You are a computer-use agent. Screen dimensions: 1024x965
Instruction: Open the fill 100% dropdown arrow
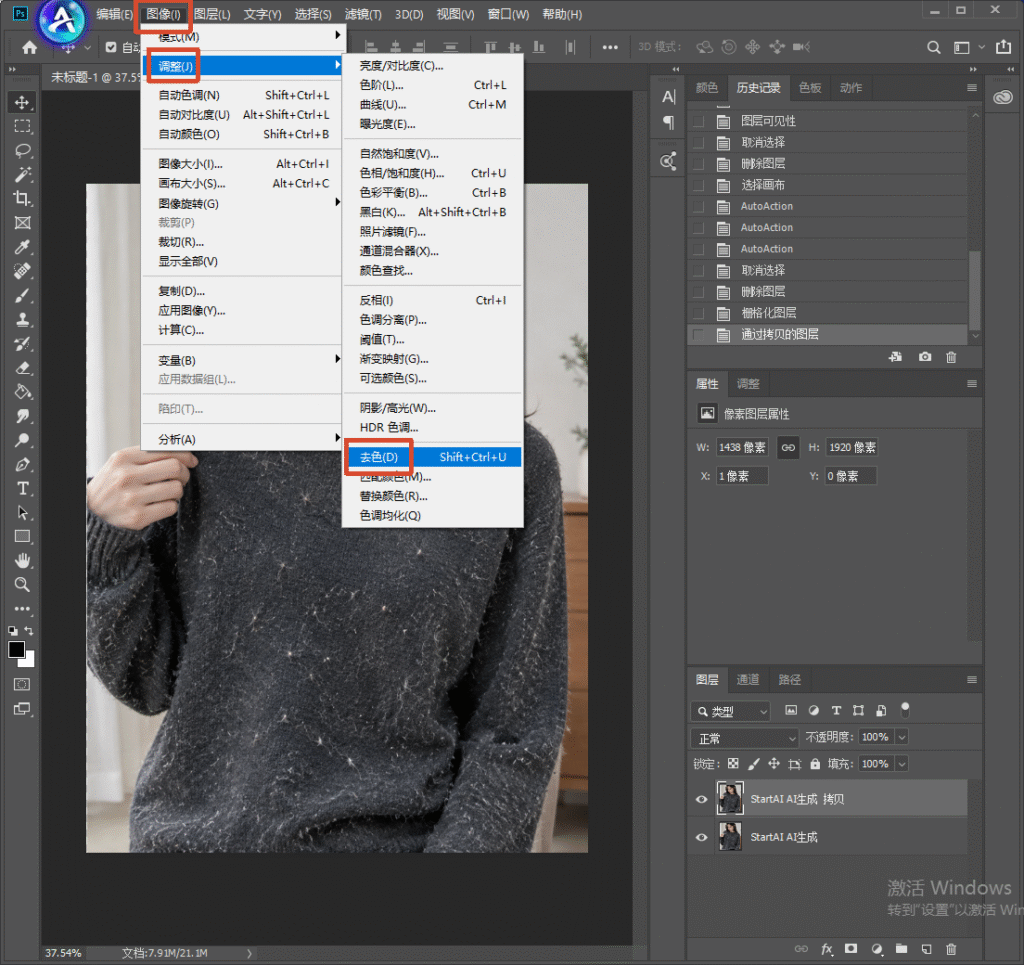point(902,764)
